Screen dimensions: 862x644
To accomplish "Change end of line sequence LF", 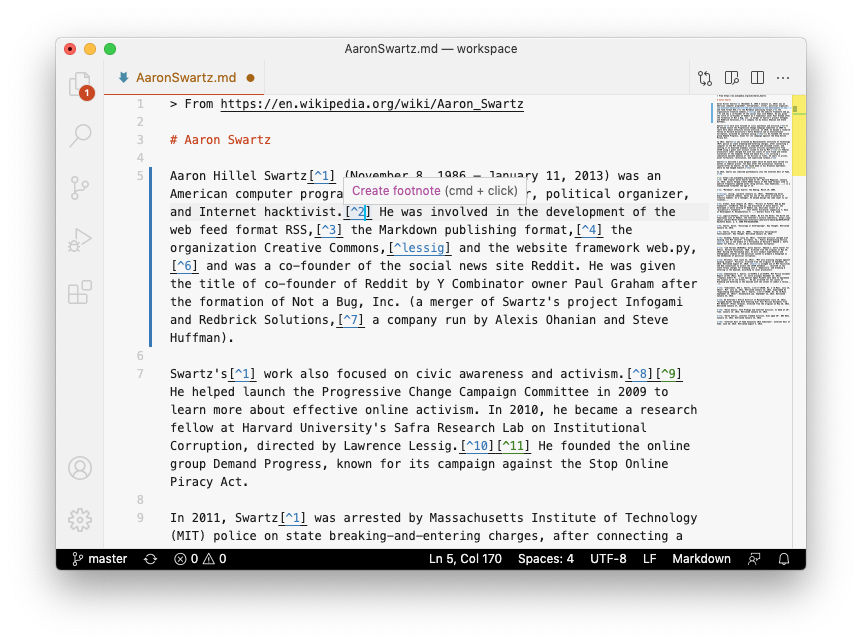I will 649,559.
